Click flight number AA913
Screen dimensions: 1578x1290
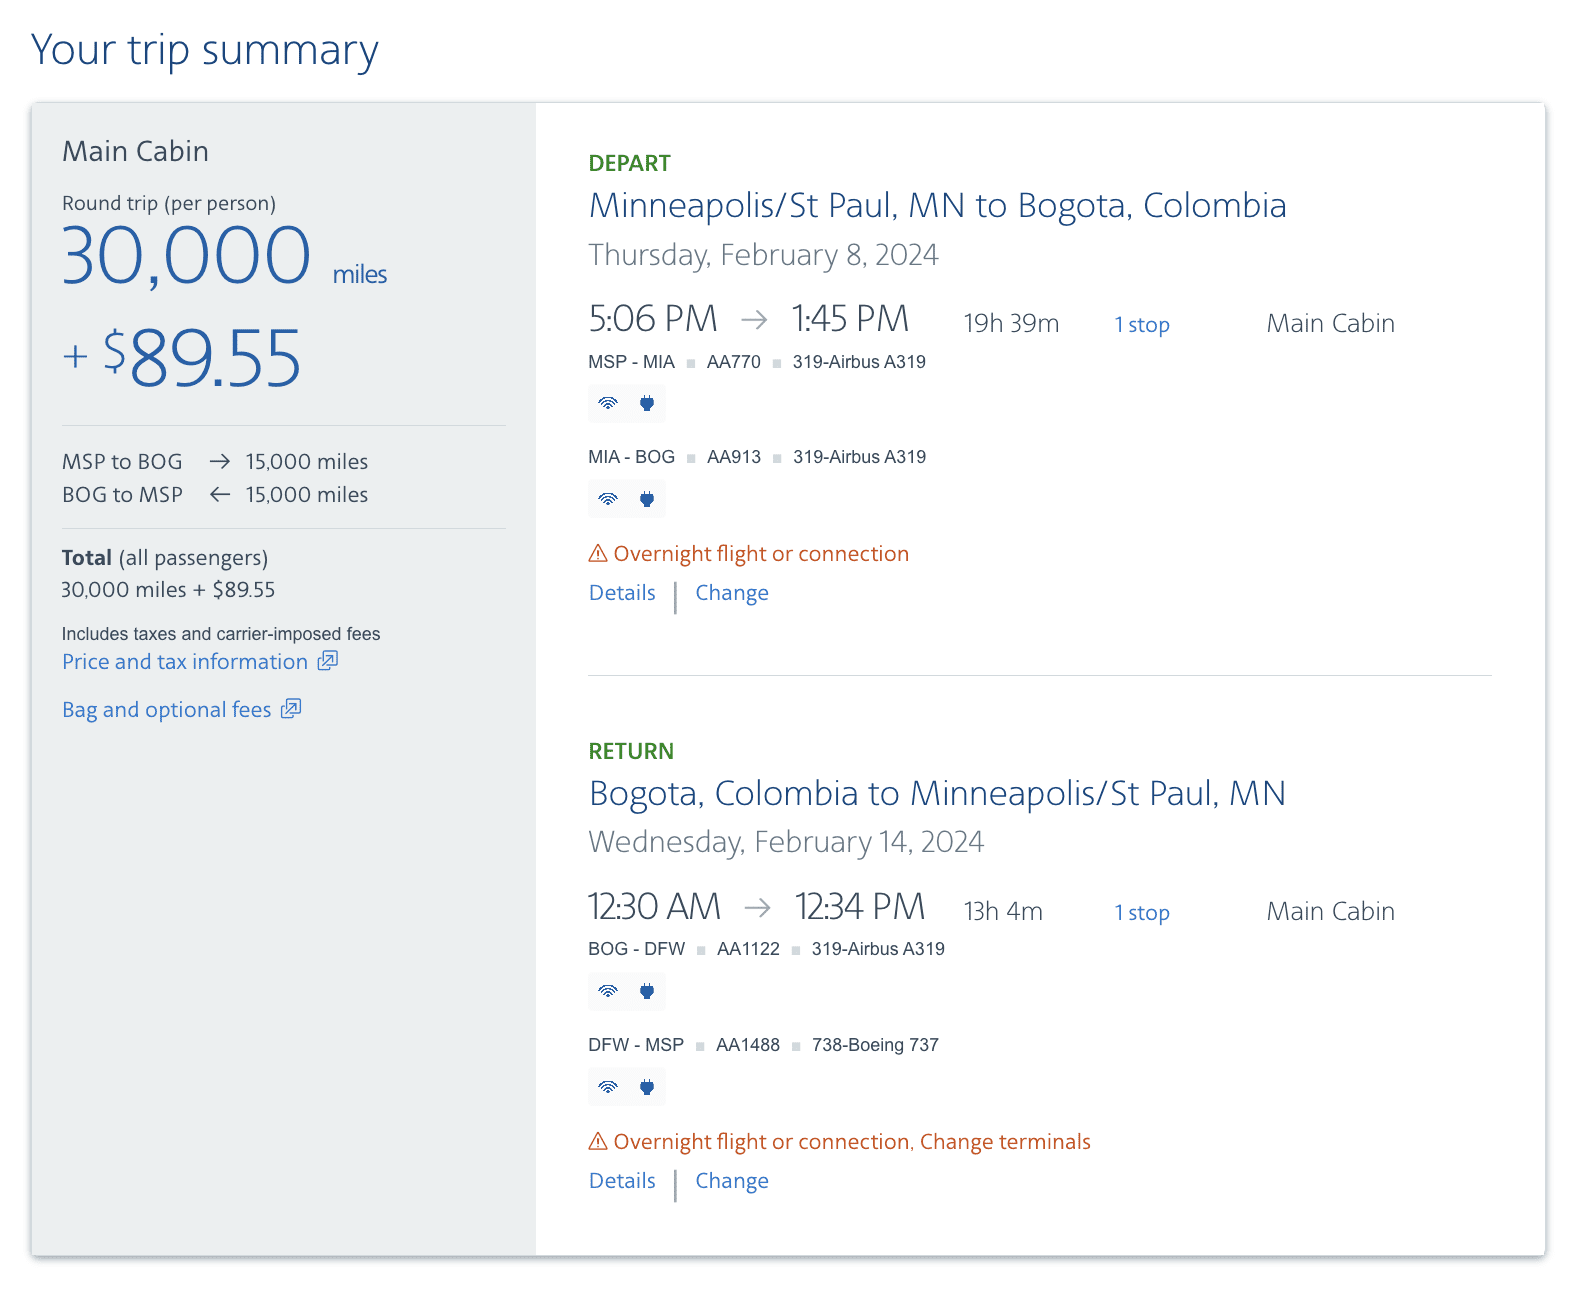(x=734, y=457)
